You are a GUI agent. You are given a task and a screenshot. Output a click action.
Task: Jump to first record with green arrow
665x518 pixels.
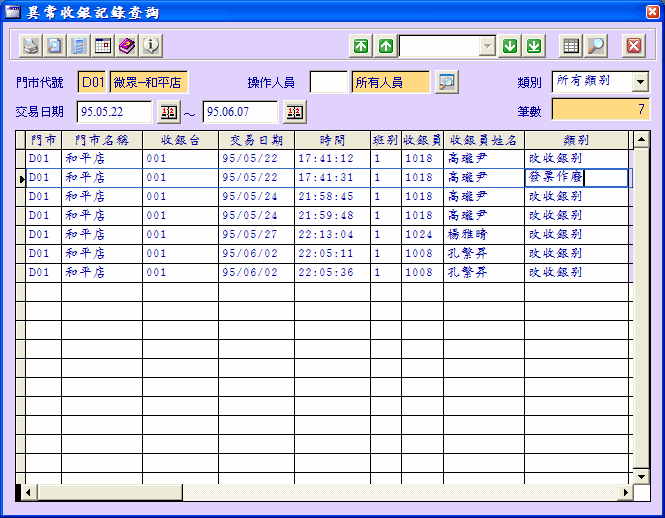(361, 45)
